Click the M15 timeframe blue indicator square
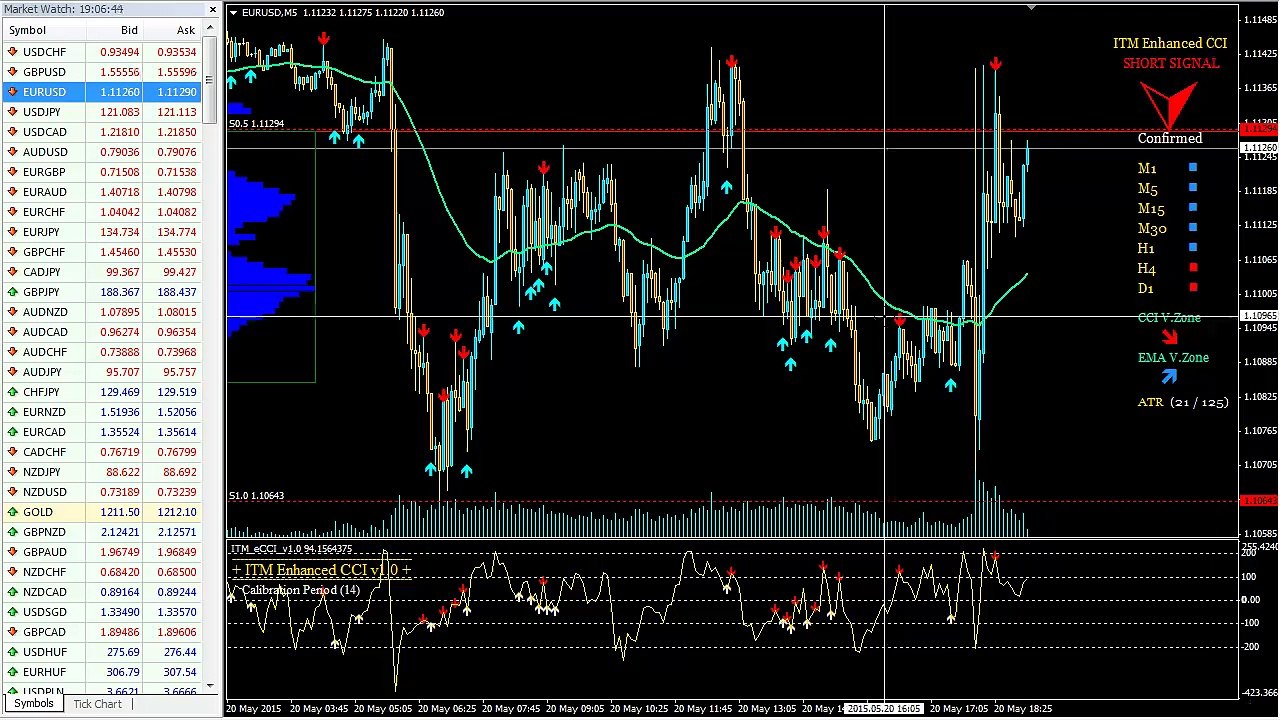1280x720 pixels. pyautogui.click(x=1192, y=208)
